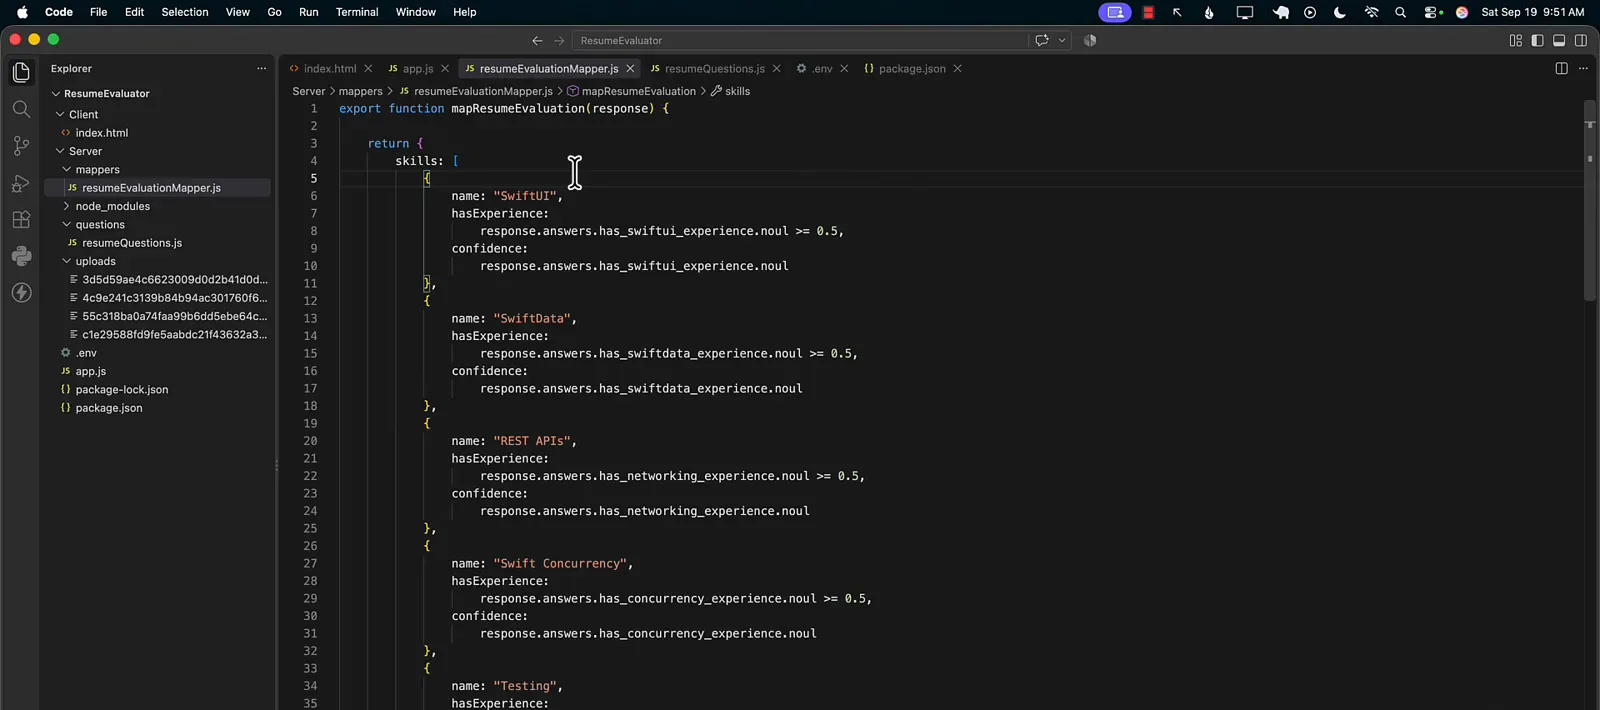Open the Search view in activity bar
This screenshot has width=1600, height=710.
point(21,109)
